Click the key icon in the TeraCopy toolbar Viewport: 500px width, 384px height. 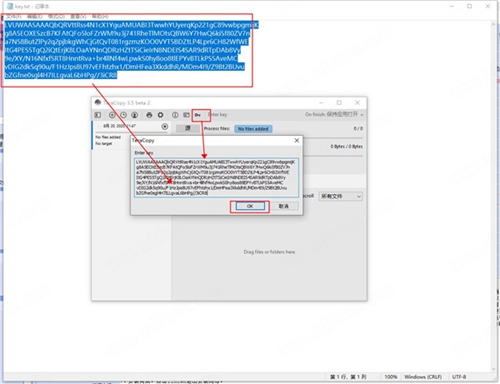(198, 115)
